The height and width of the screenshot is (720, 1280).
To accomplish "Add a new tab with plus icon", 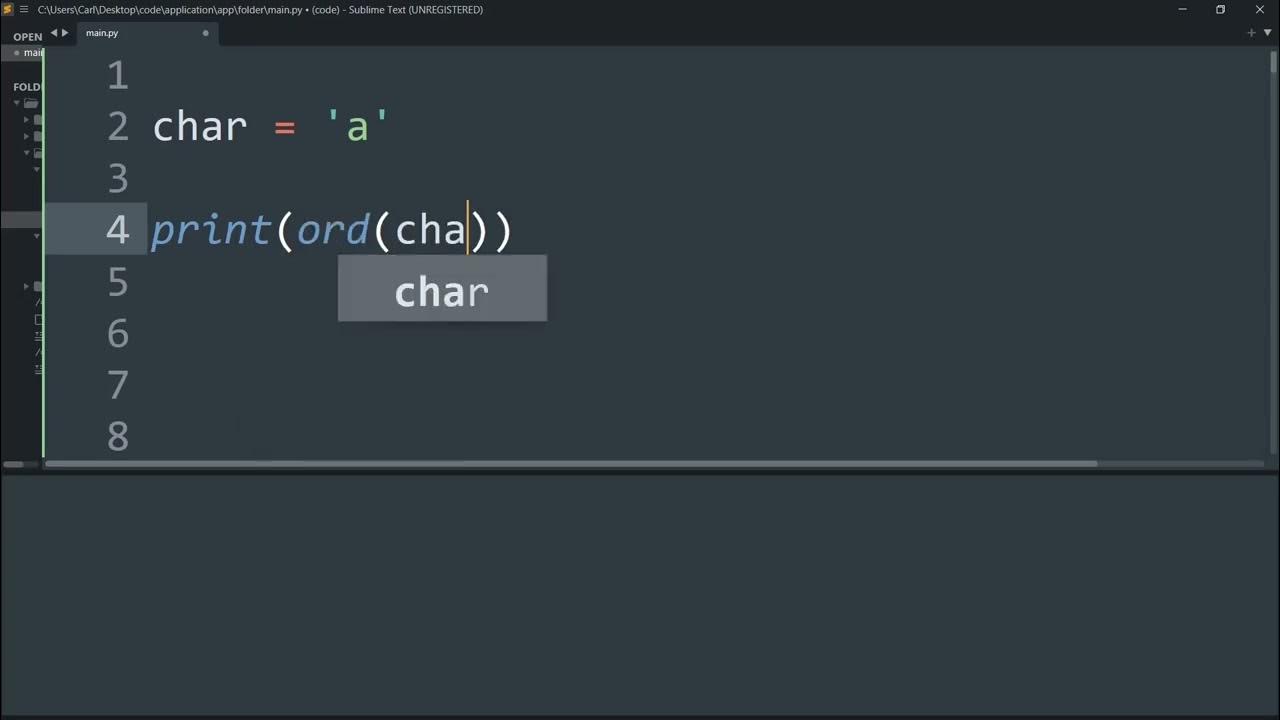I will [1251, 33].
